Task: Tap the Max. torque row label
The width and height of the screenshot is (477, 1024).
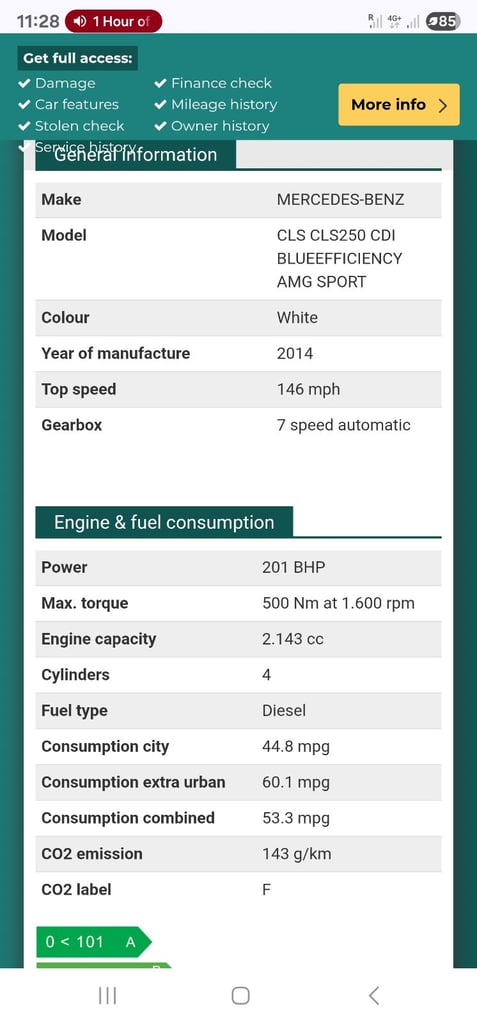Action: (x=85, y=603)
